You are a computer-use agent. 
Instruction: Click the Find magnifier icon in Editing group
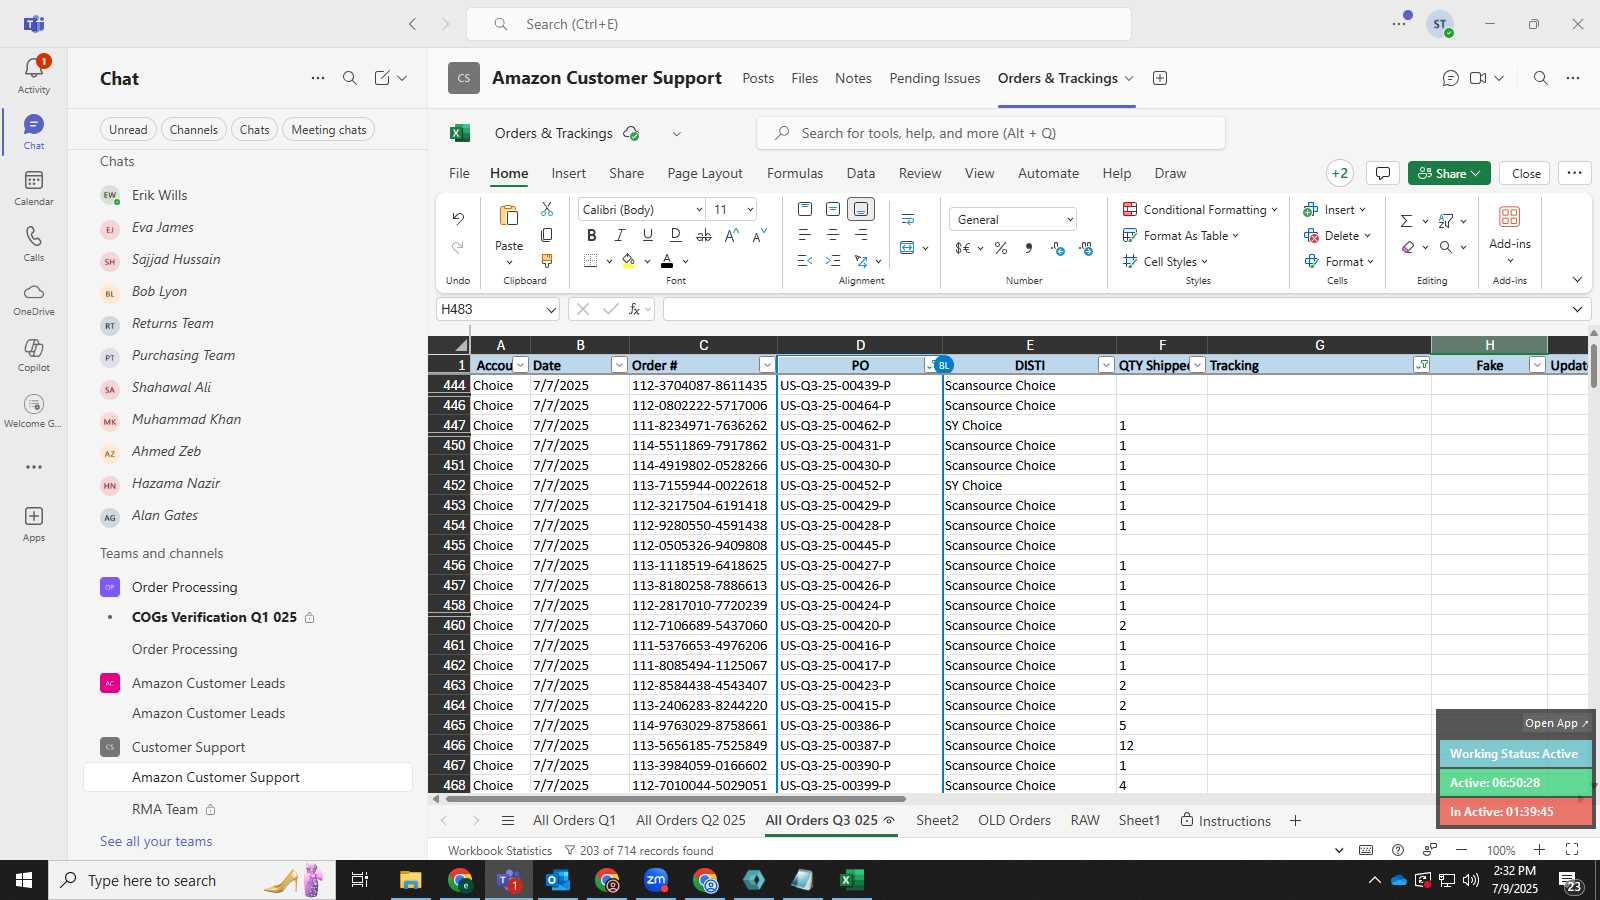click(x=1446, y=247)
